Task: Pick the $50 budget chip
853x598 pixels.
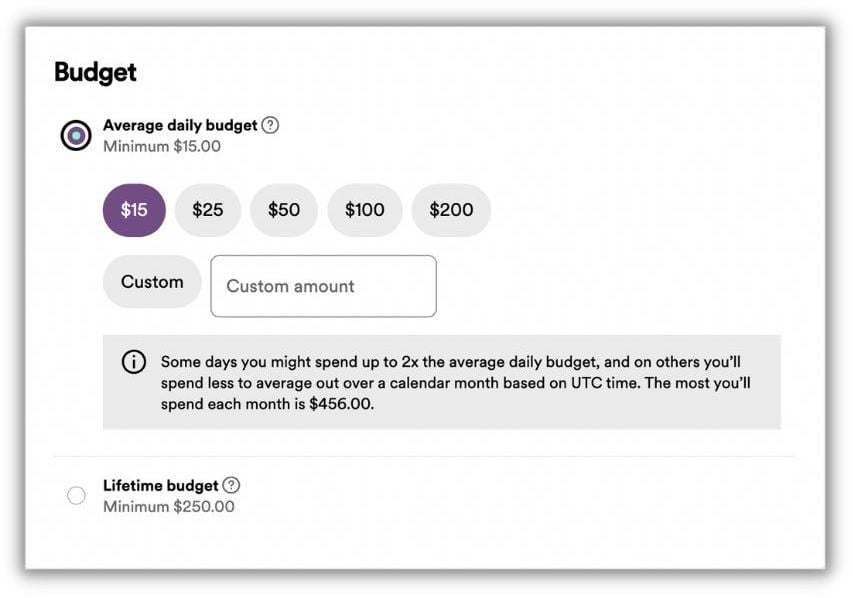Action: click(x=284, y=210)
